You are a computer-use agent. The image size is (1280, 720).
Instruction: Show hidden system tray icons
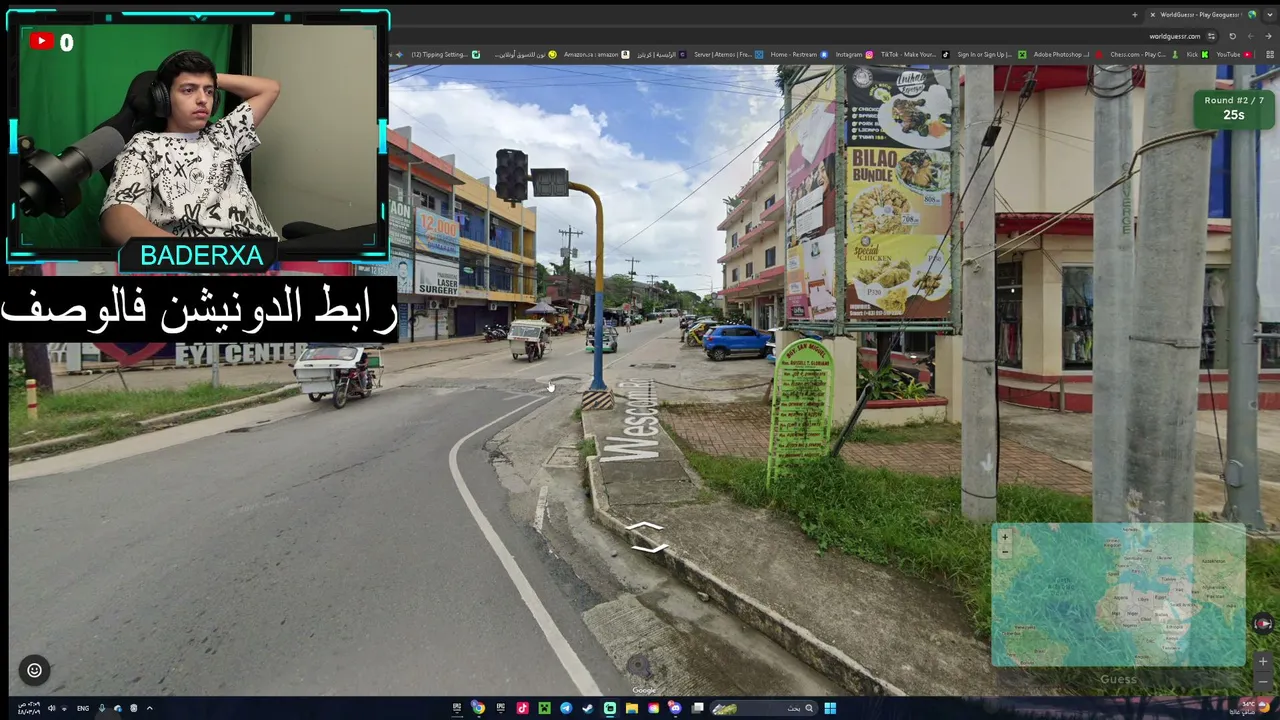tap(149, 708)
